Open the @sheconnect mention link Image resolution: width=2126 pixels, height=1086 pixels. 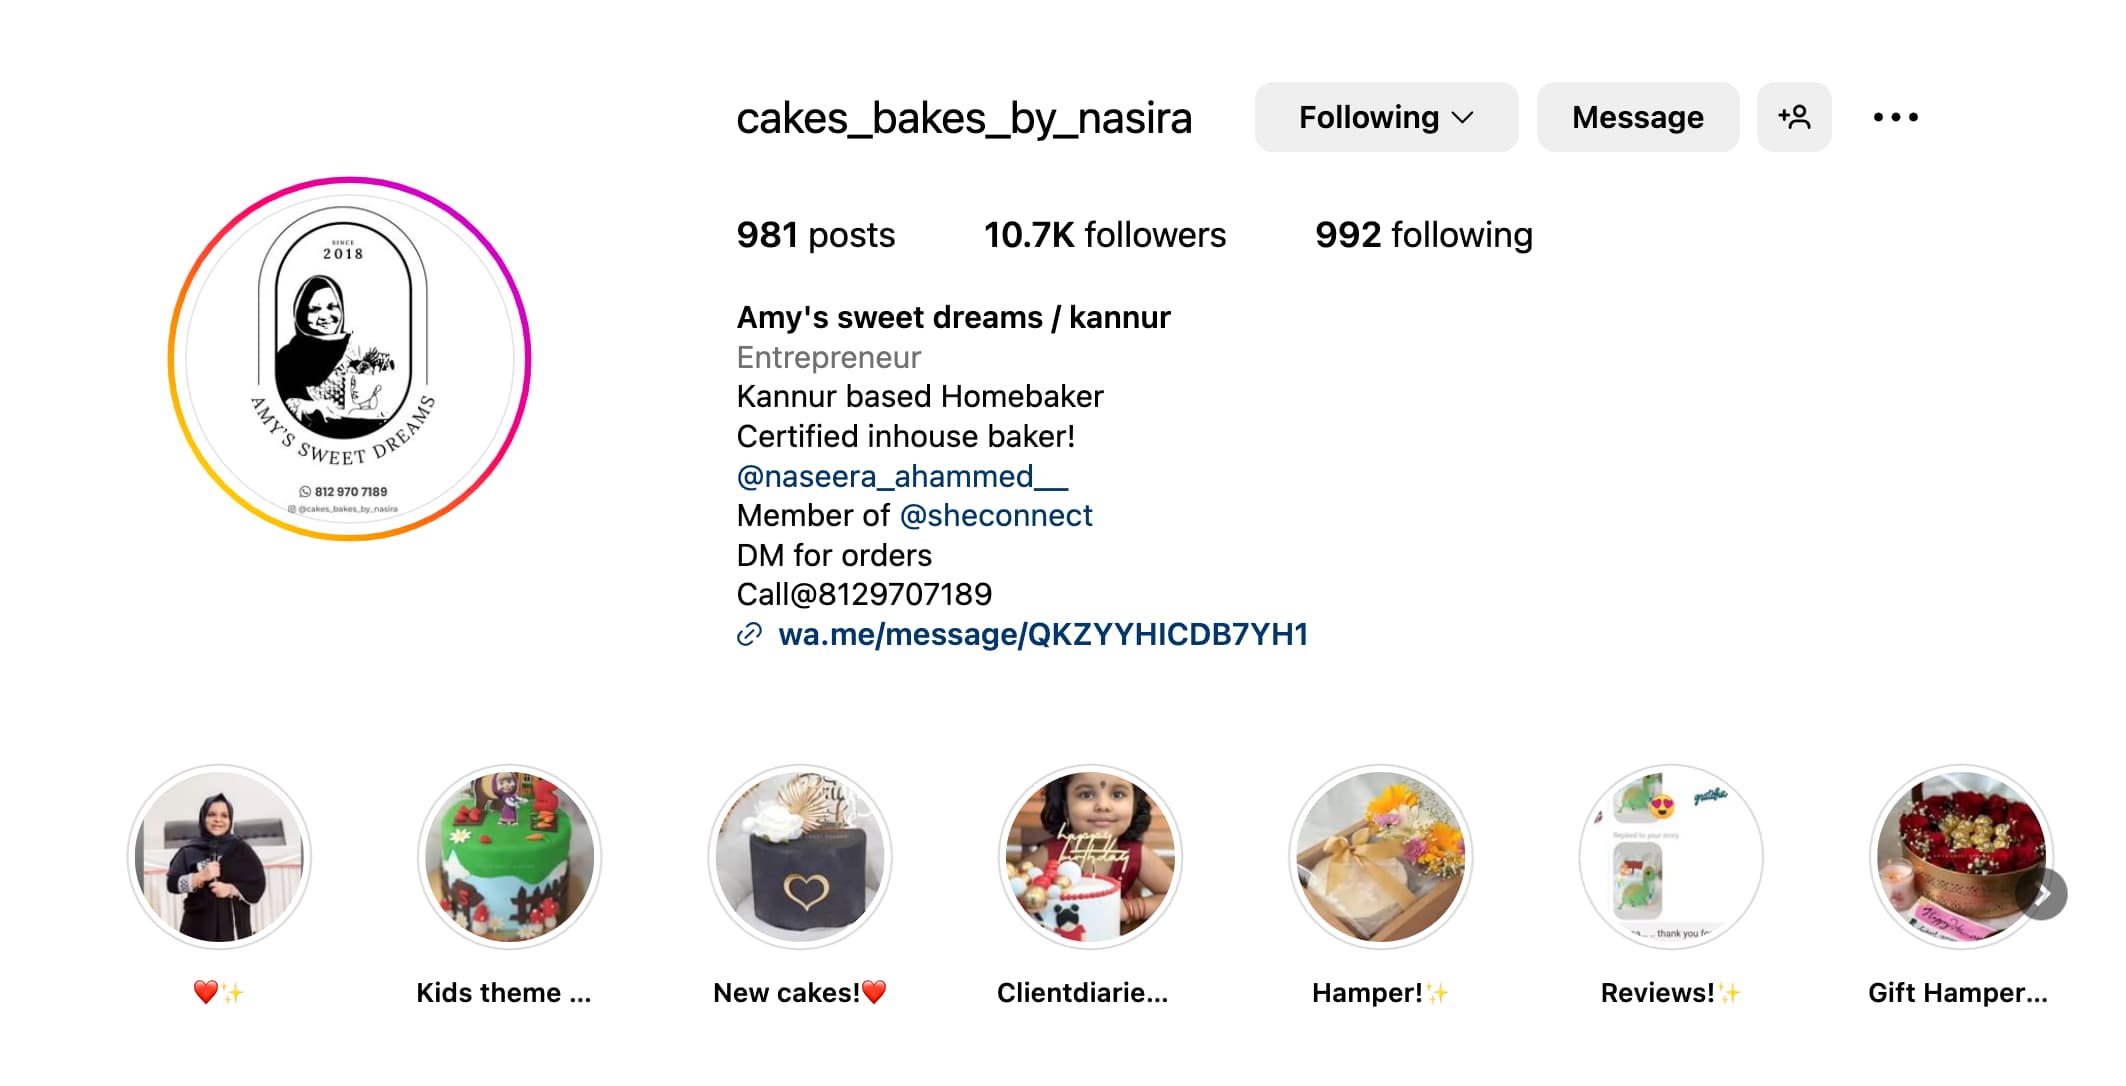[996, 516]
